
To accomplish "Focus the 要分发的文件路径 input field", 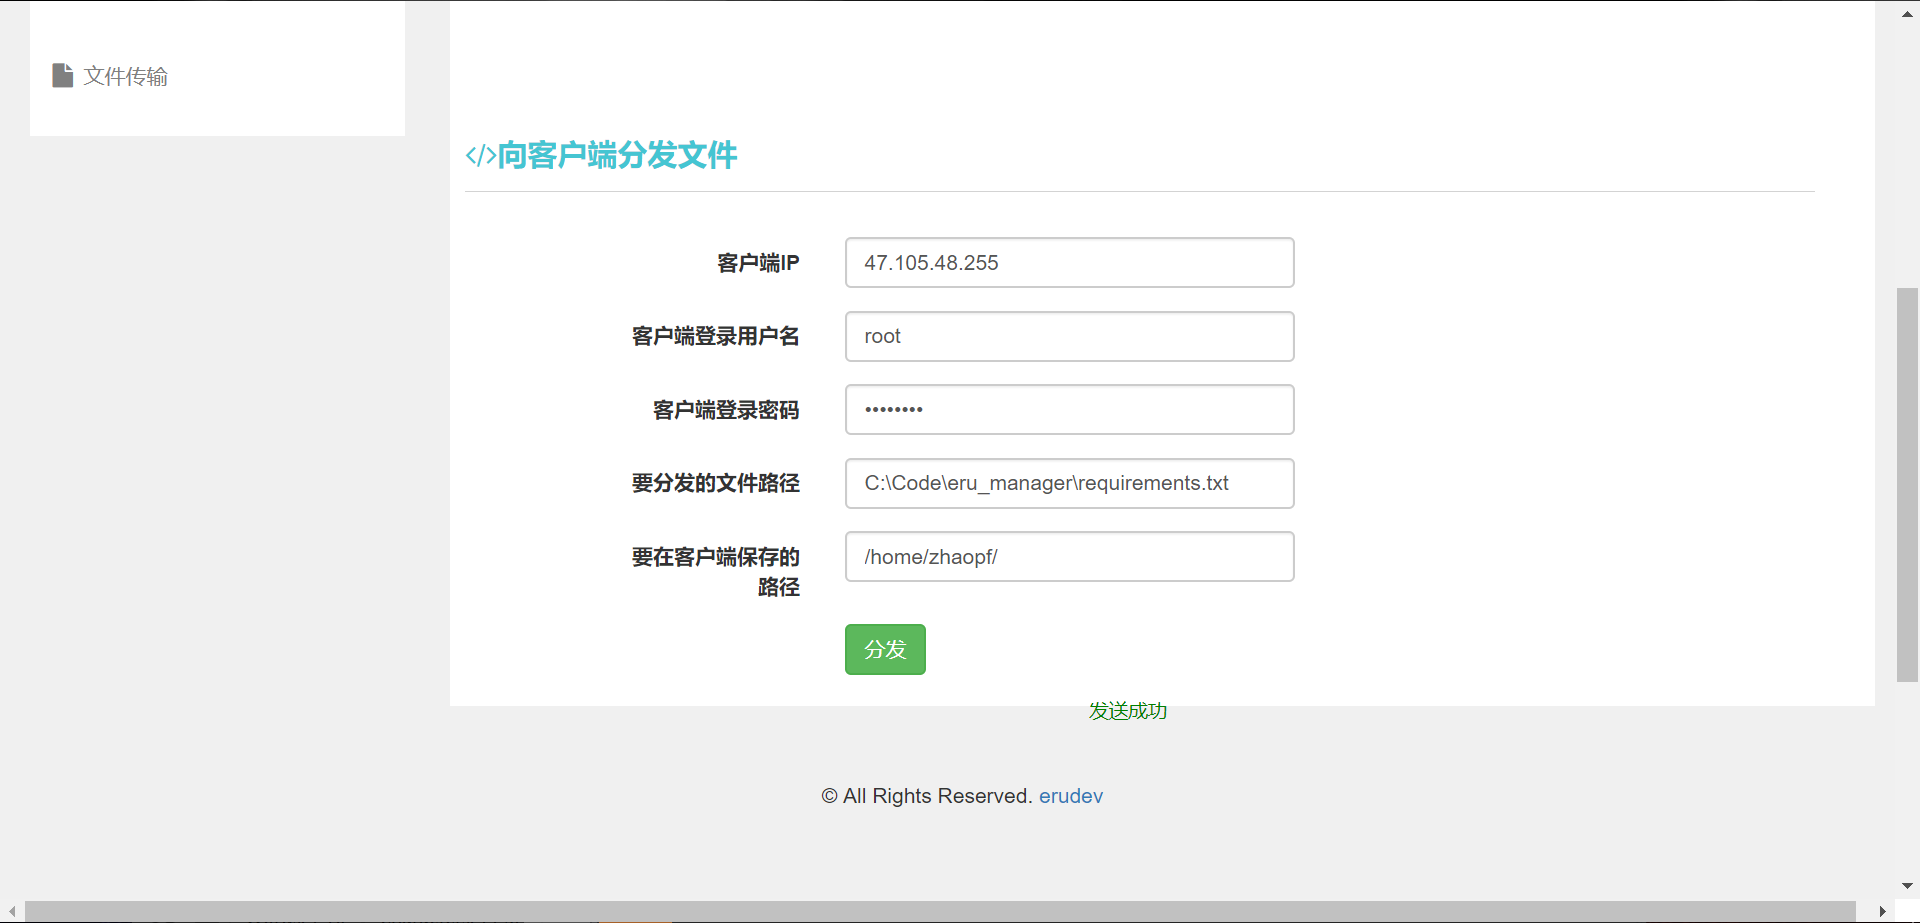I will point(1069,483).
